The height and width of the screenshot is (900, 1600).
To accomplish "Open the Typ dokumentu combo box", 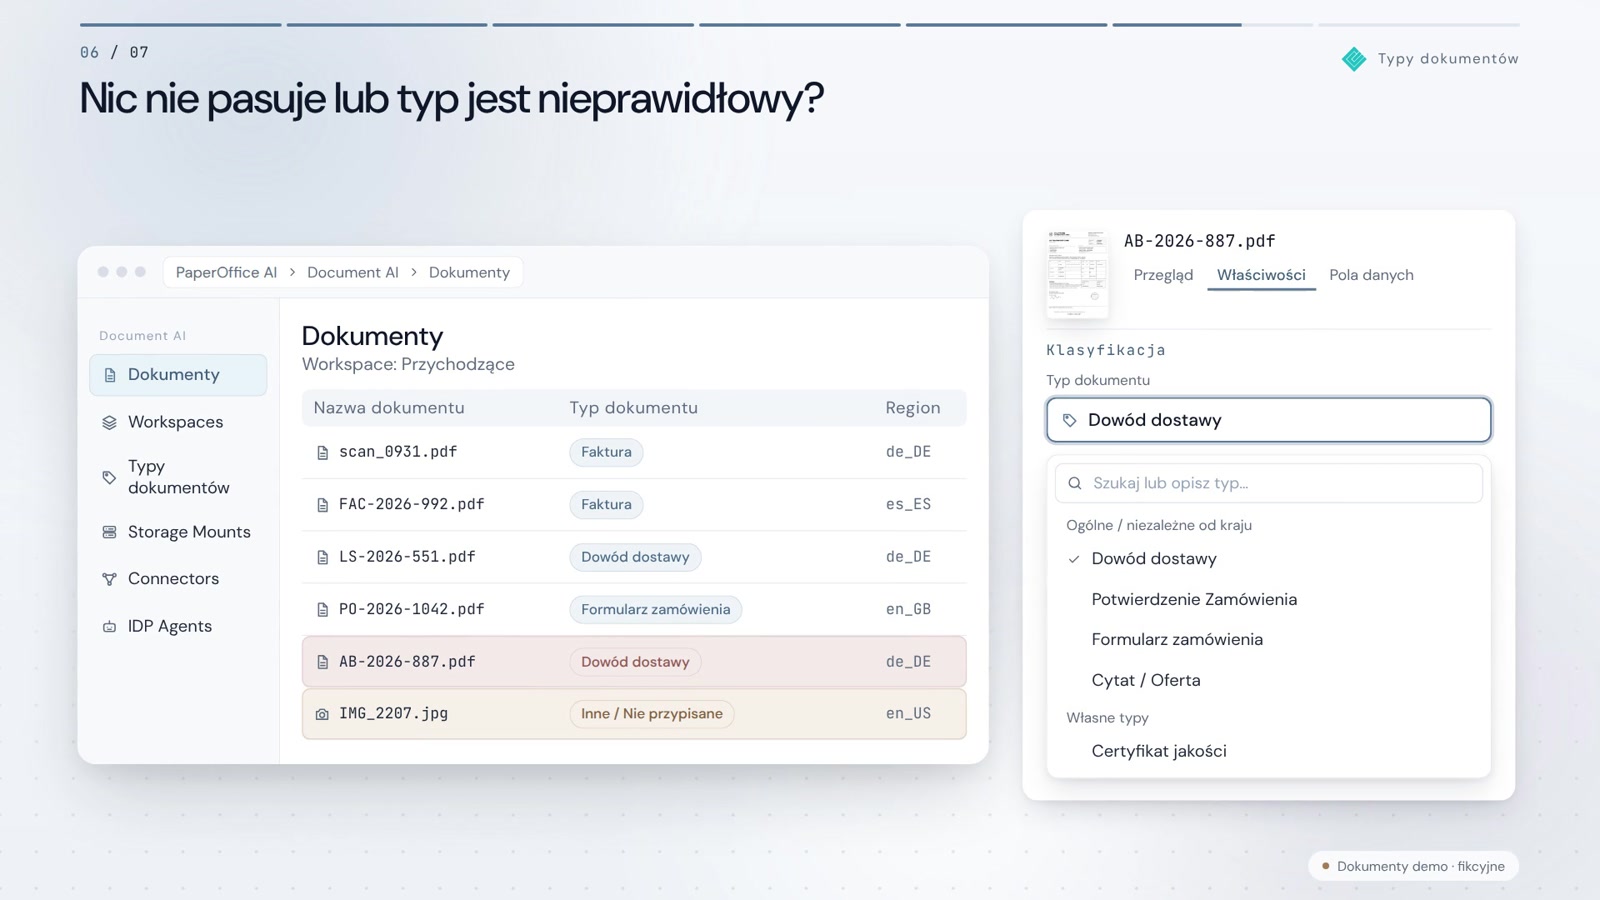I will click(1268, 420).
